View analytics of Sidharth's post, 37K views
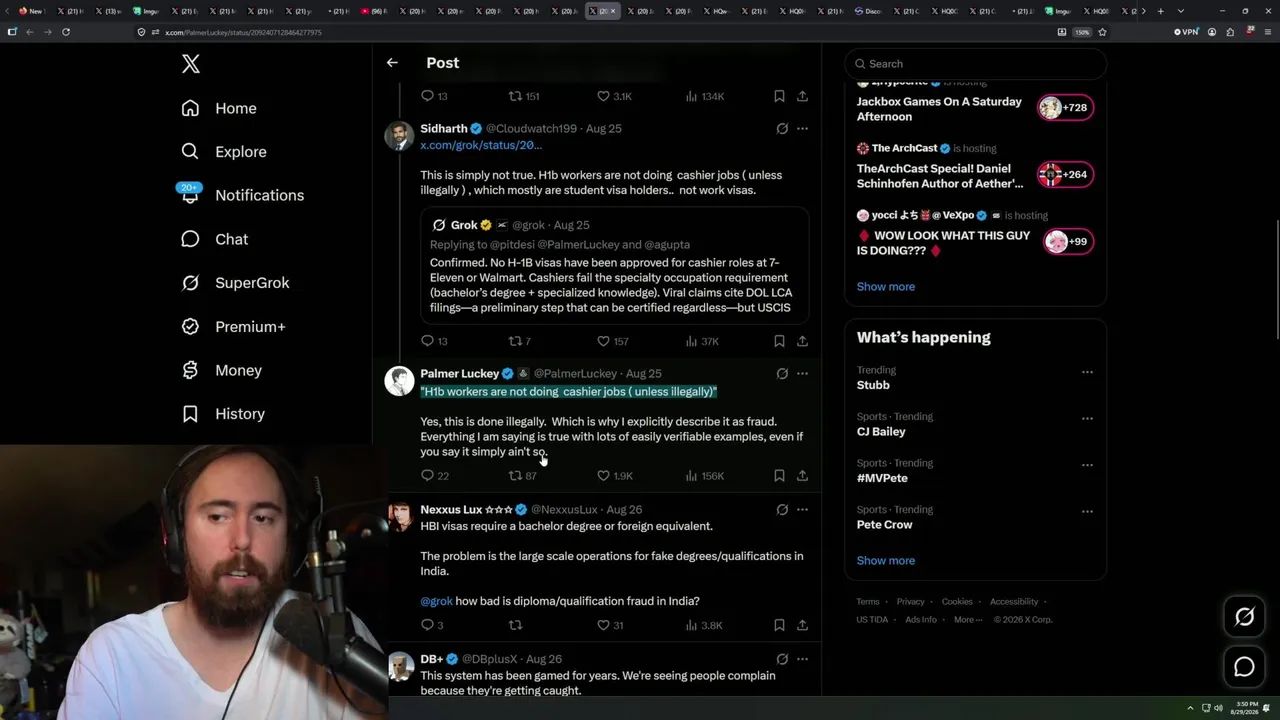This screenshot has height=720, width=1280. [702, 341]
